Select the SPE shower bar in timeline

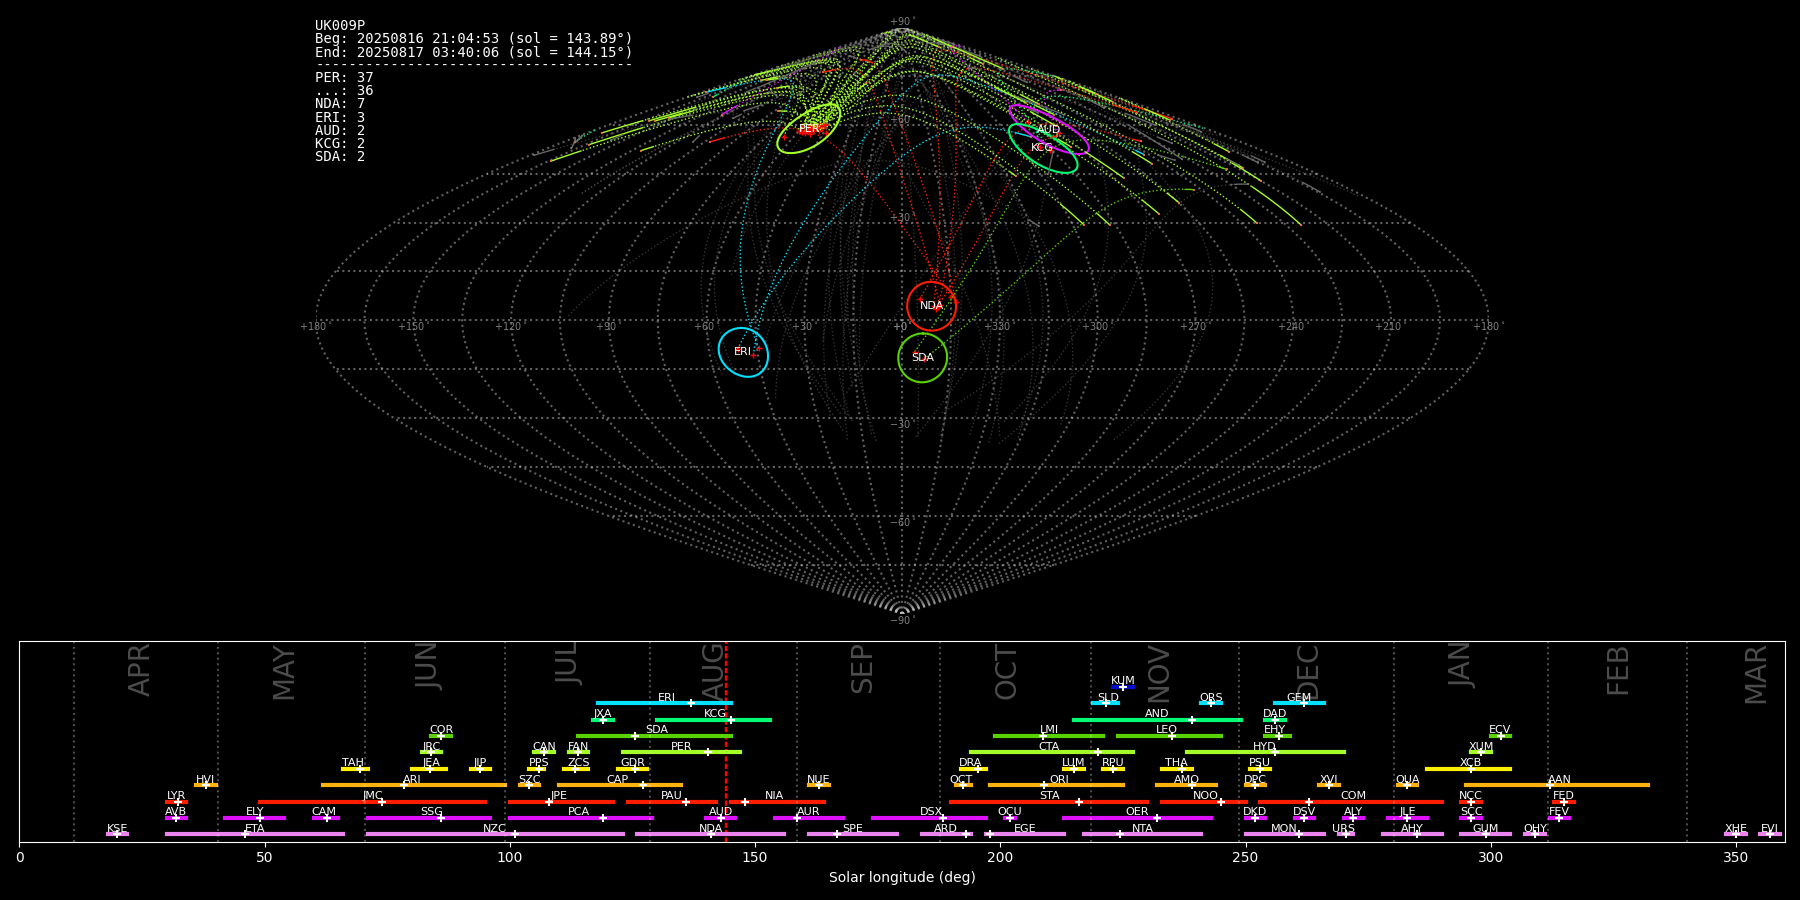(853, 834)
